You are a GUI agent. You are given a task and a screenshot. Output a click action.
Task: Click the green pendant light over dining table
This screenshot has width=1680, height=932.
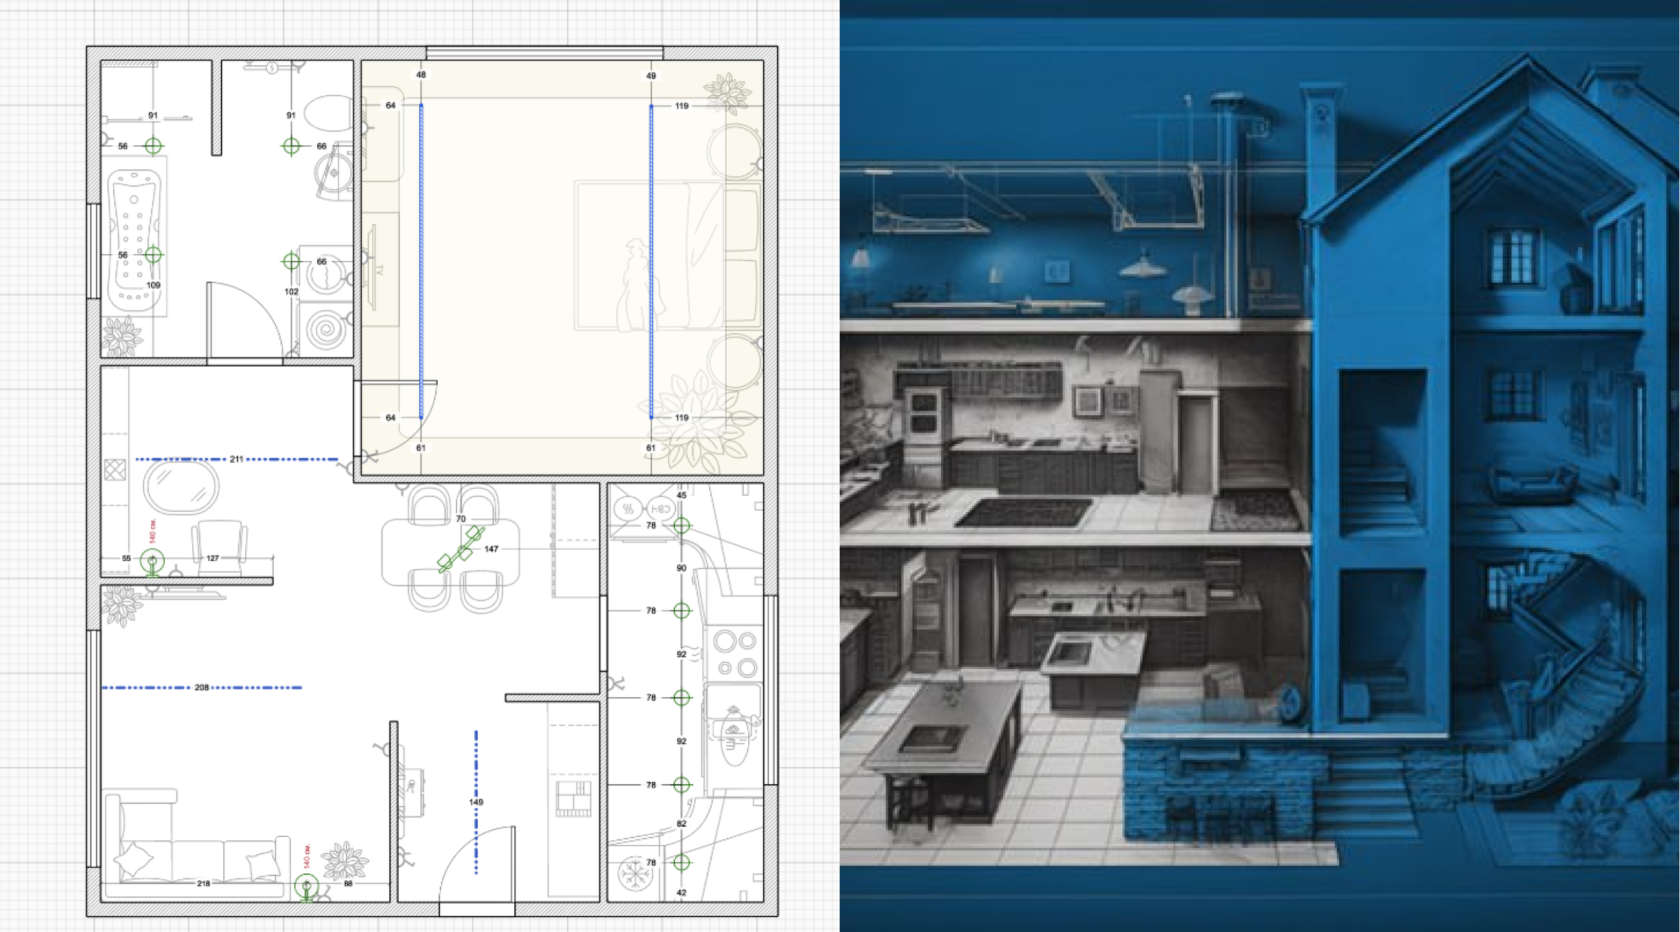coord(460,550)
